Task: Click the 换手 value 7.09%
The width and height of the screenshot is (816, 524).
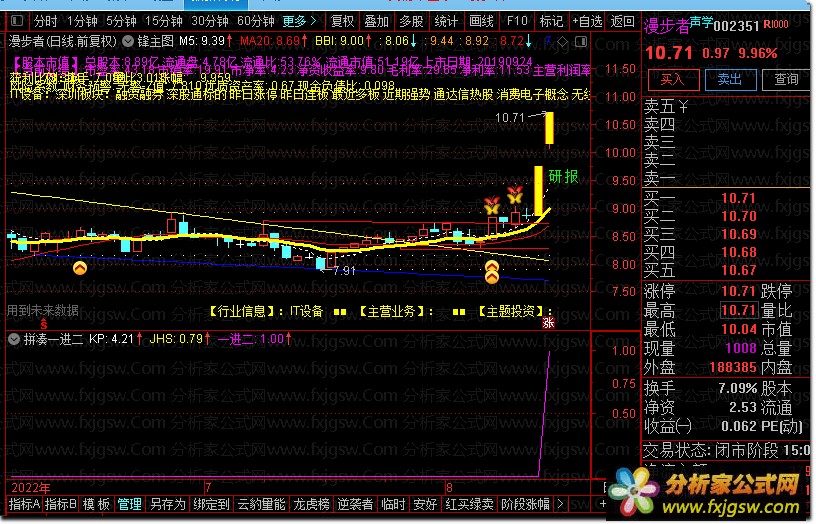Action: point(737,389)
